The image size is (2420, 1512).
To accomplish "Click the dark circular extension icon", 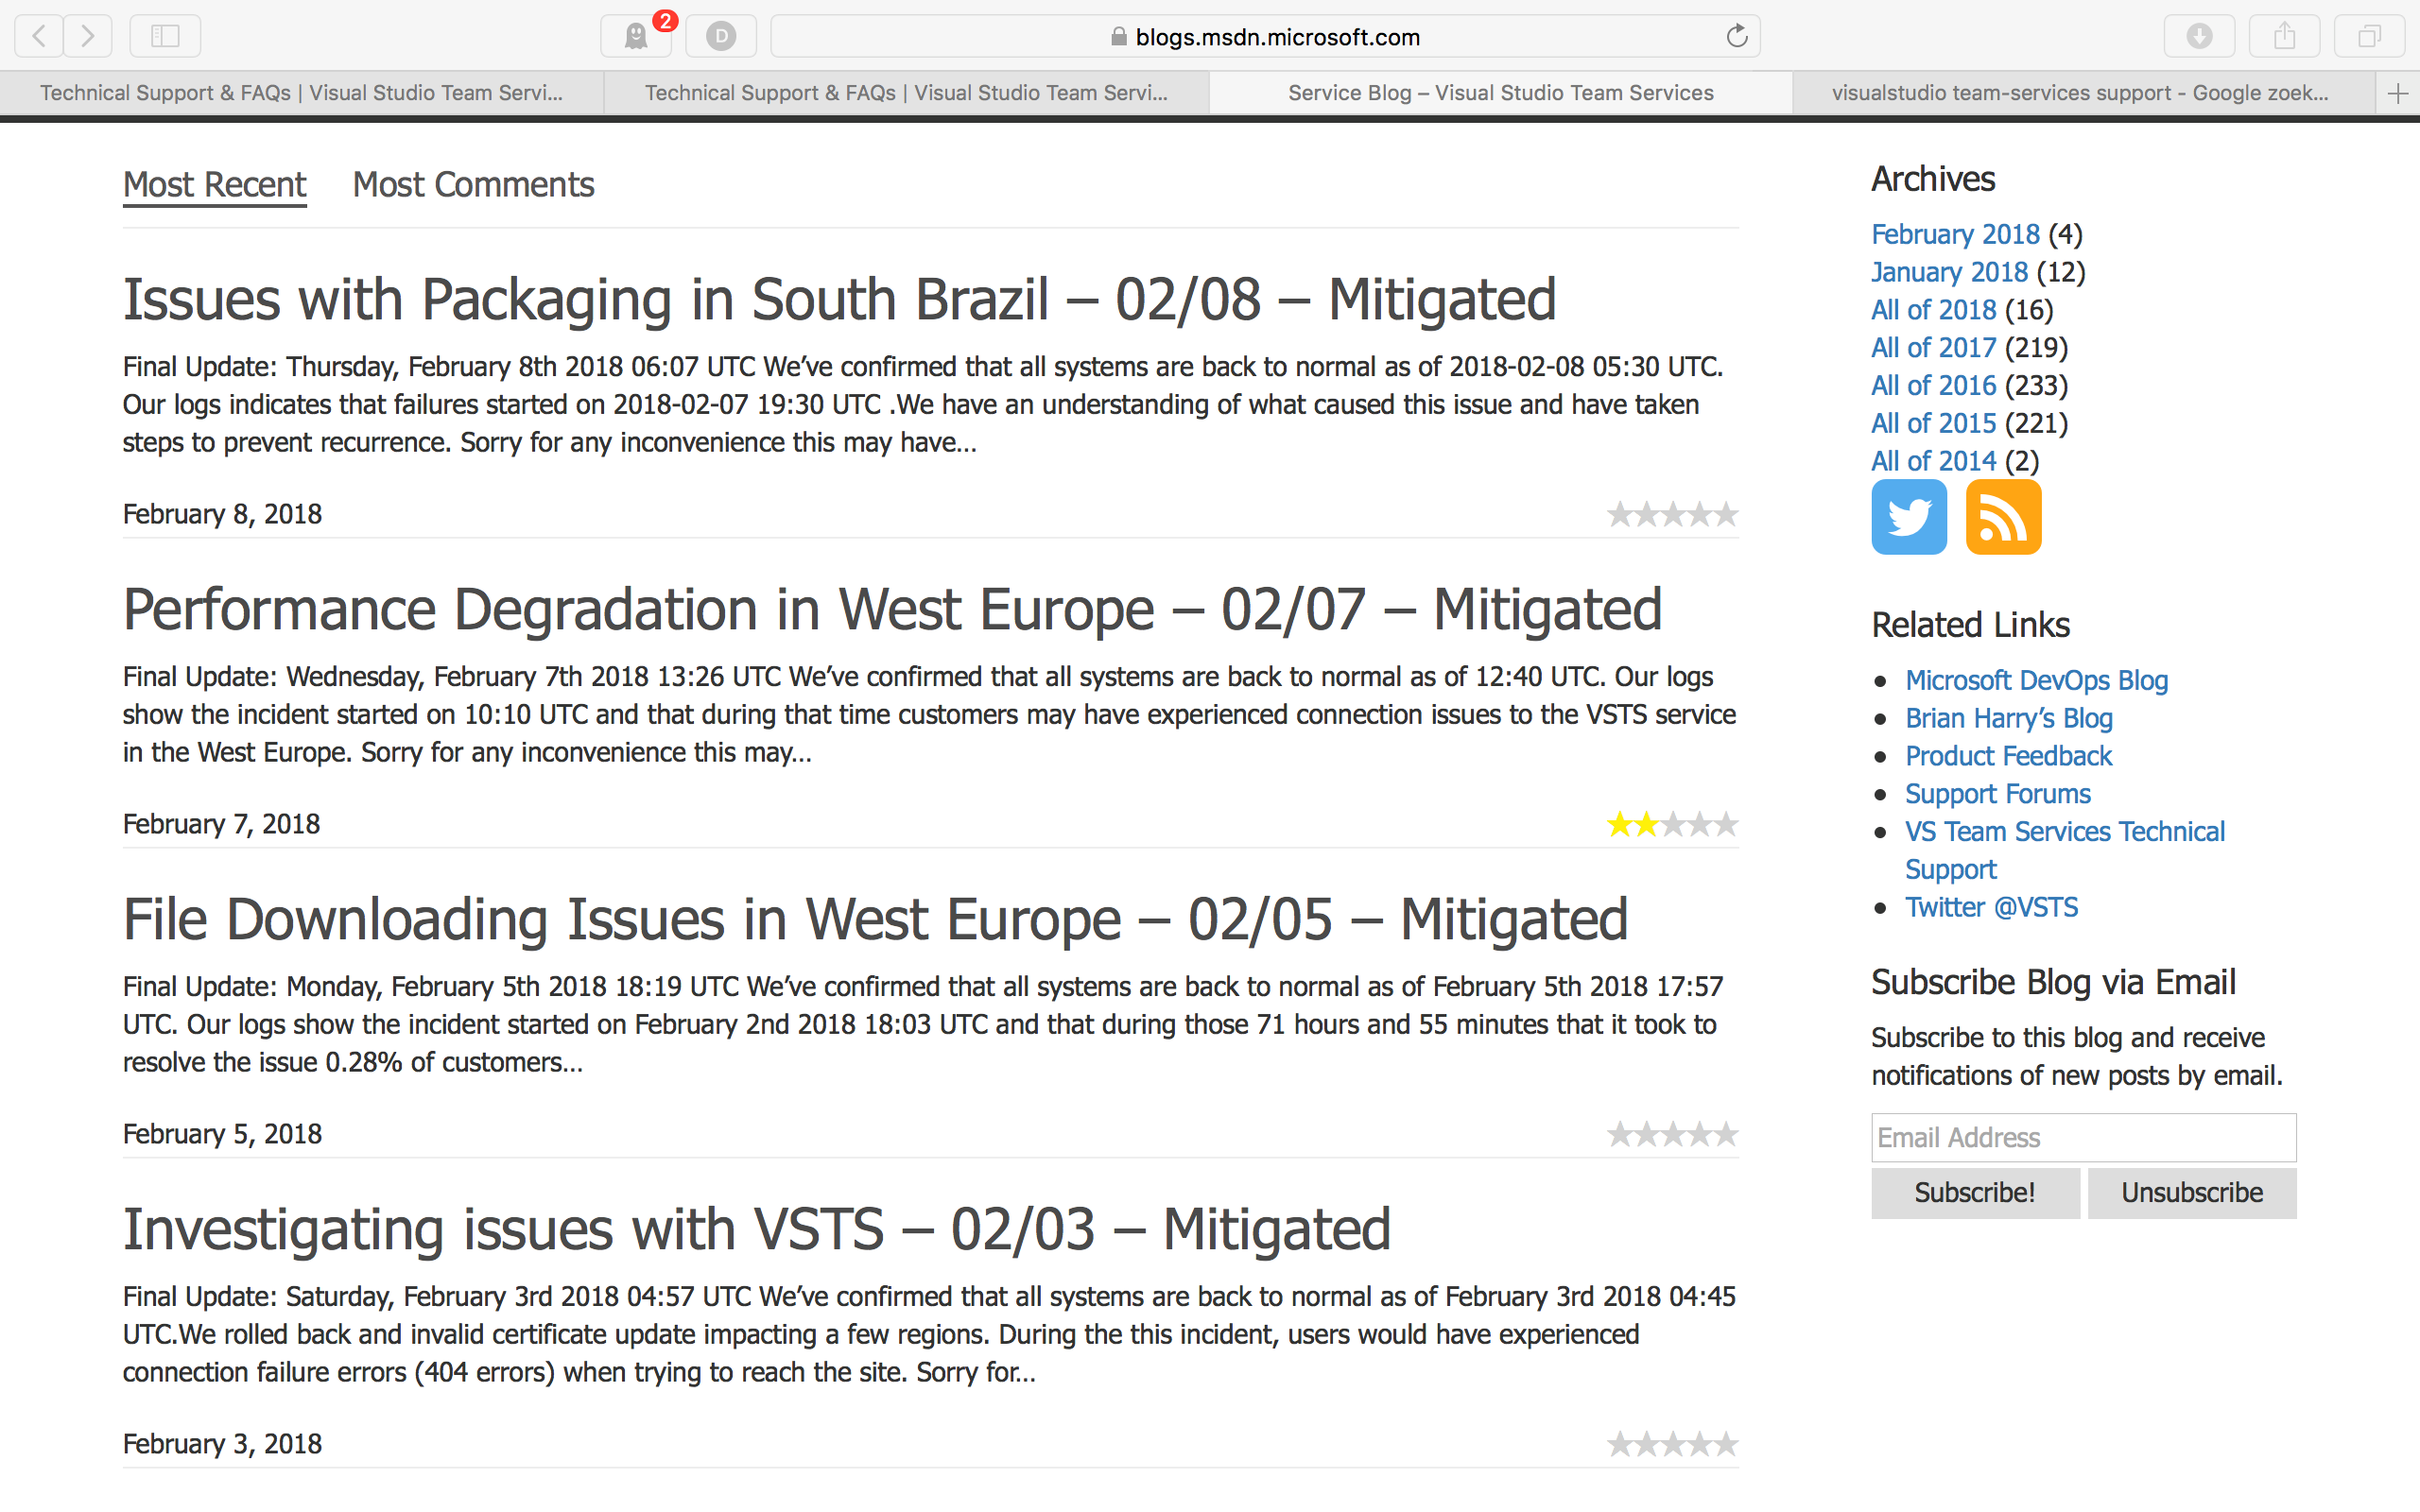I will [721, 36].
